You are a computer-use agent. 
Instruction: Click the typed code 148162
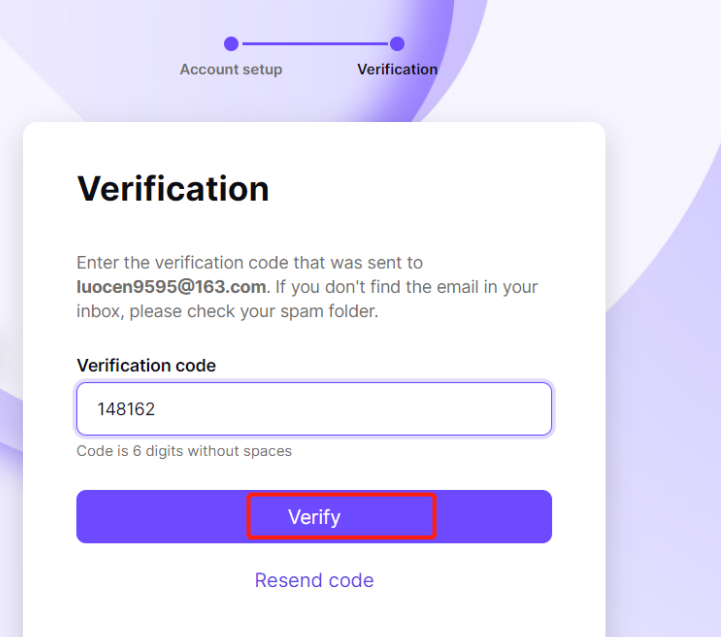(126, 409)
